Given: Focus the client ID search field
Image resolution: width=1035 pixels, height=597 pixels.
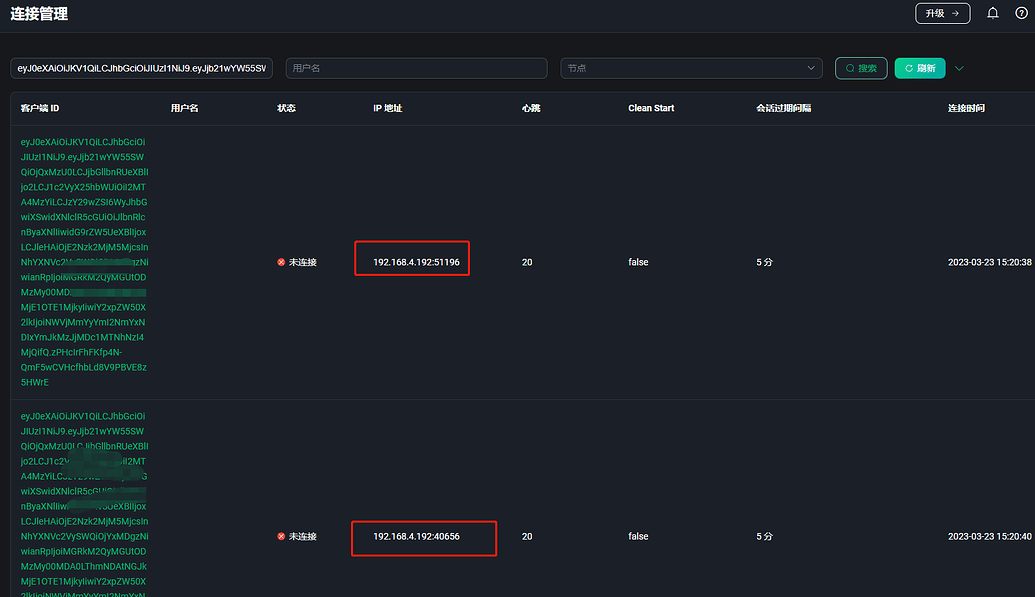Looking at the screenshot, I should 141,68.
